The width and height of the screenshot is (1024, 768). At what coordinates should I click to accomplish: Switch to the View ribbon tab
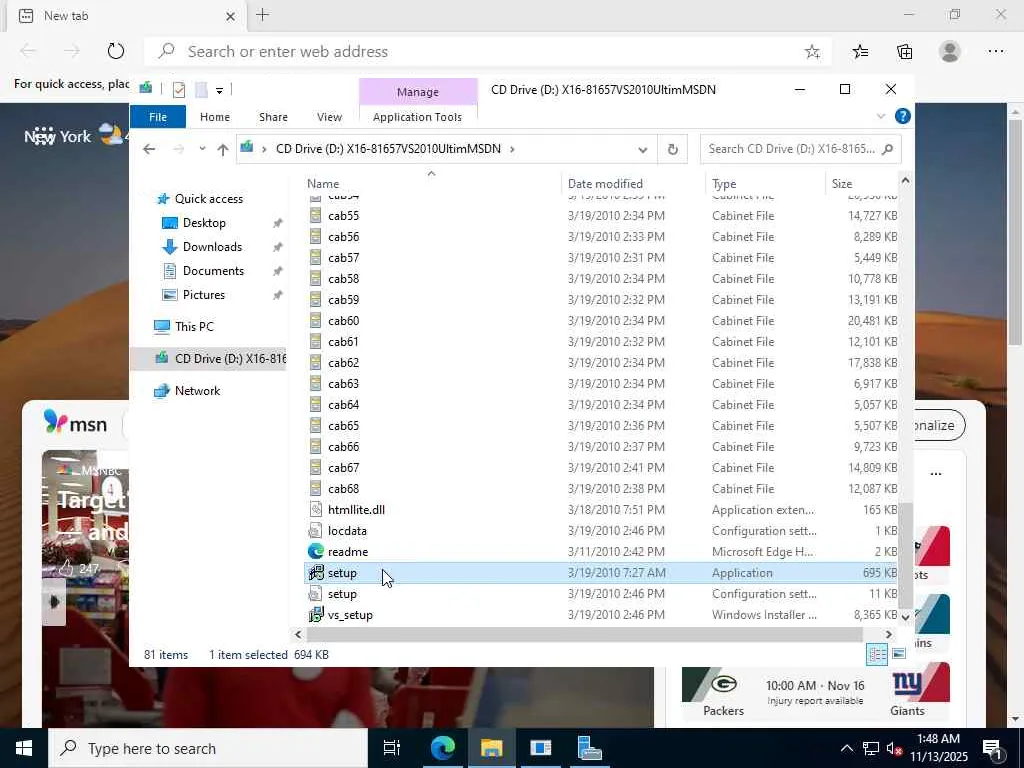pos(329,117)
